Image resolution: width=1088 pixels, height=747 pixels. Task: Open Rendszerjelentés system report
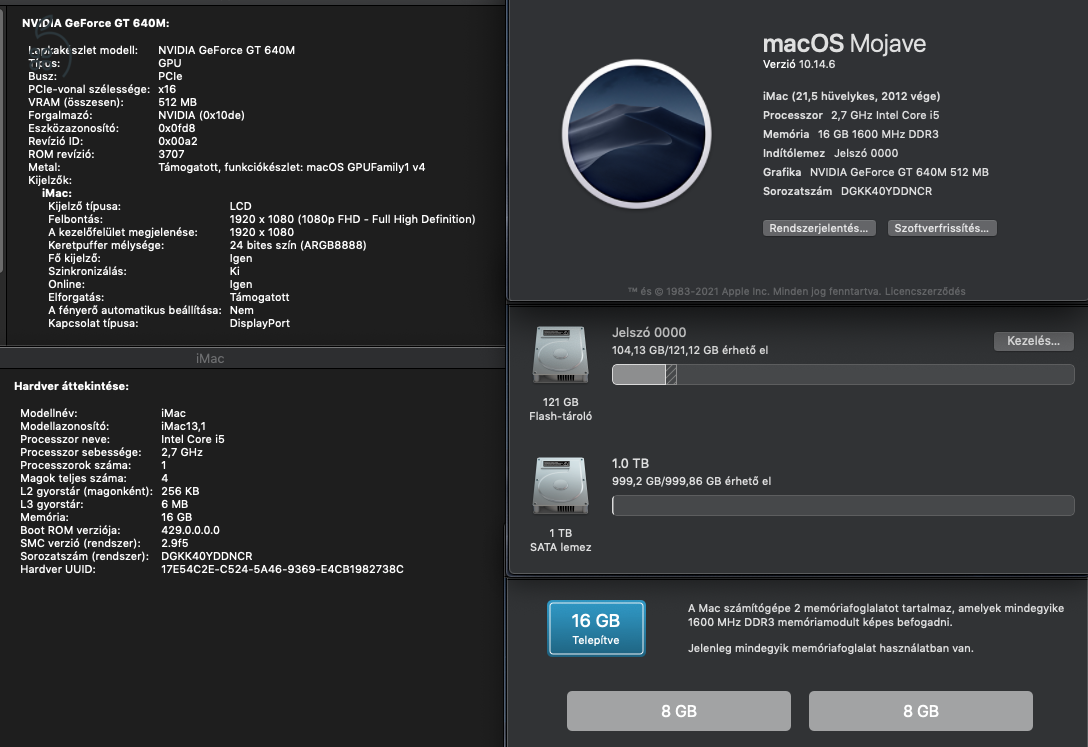(x=819, y=228)
